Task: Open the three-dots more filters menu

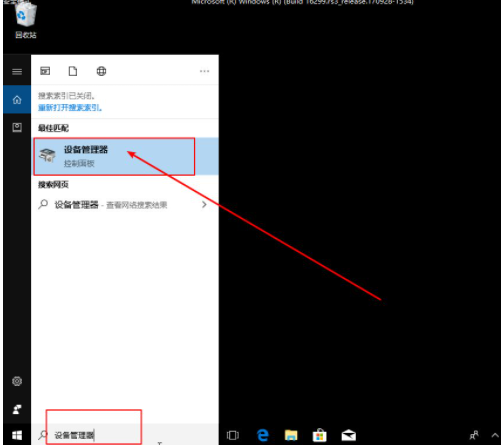Action: coord(204,71)
